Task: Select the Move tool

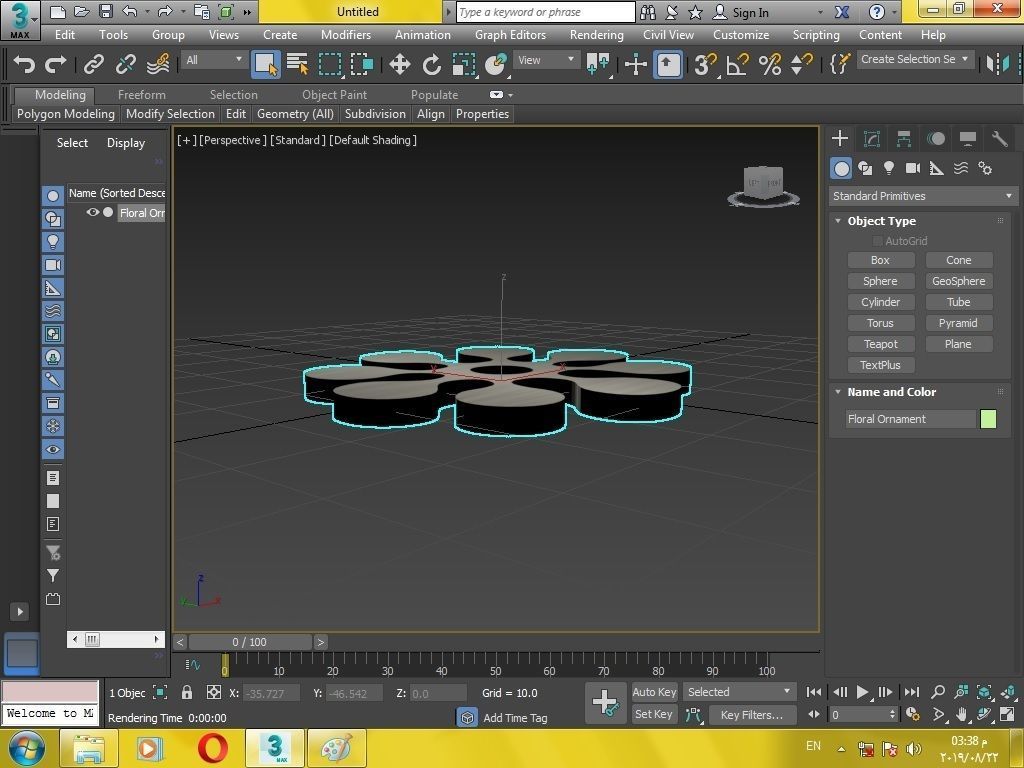Action: coord(399,64)
